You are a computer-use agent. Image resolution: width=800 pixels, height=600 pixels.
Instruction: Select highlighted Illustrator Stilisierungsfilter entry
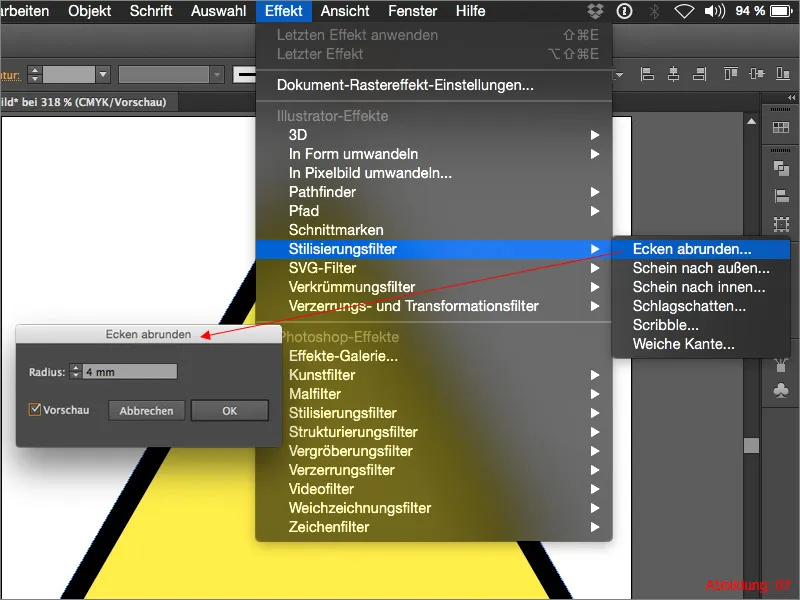point(434,249)
